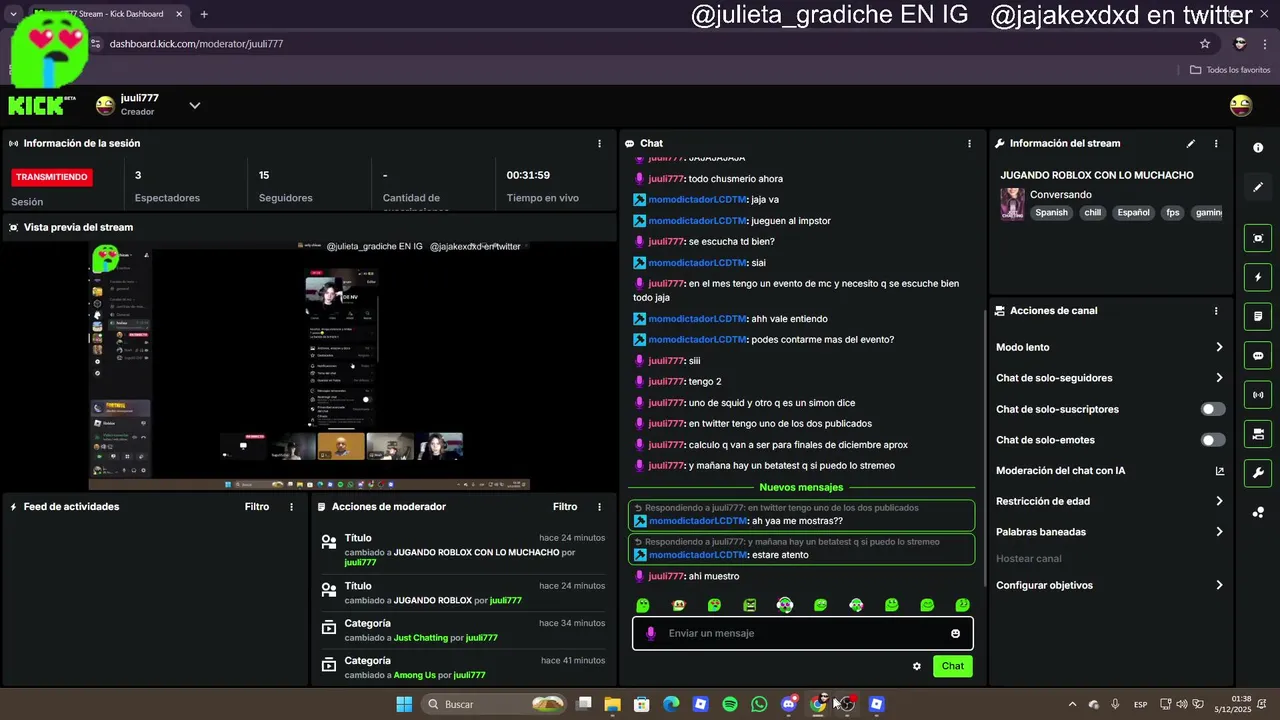Open juuli777 channel dropdown chevron
1280x720 pixels.
point(195,105)
